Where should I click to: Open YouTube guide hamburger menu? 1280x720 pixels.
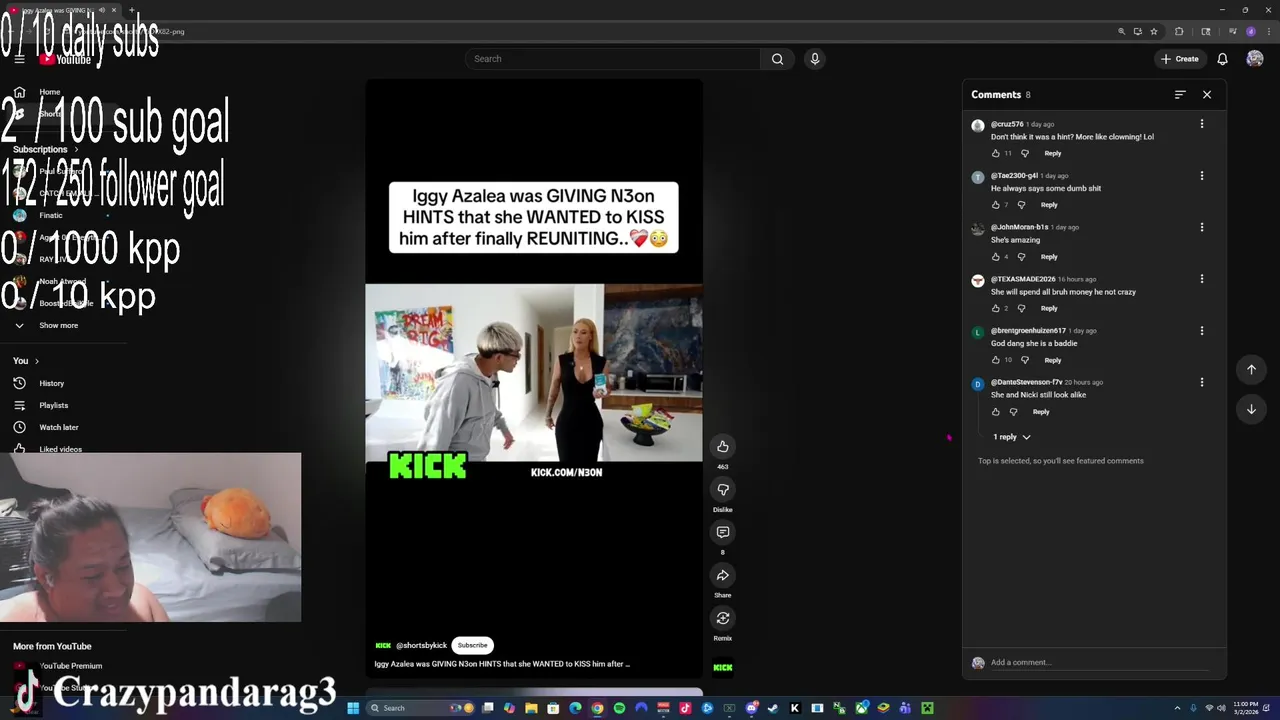pos(19,59)
